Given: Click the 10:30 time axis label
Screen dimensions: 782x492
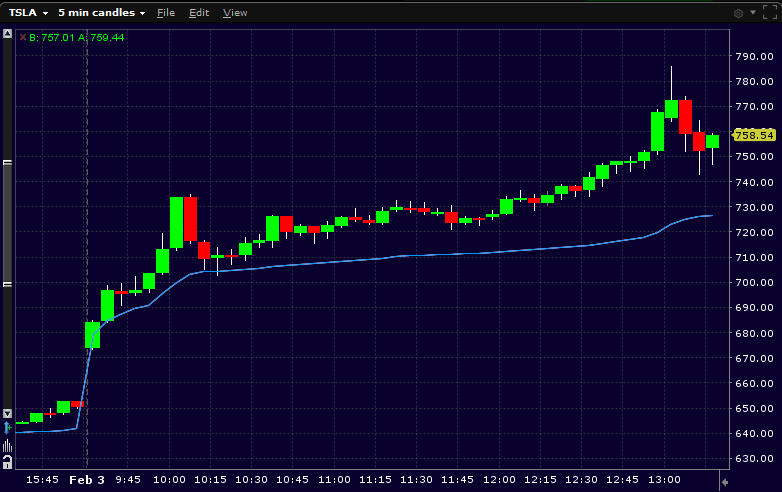Looking at the screenshot, I should point(251,480).
